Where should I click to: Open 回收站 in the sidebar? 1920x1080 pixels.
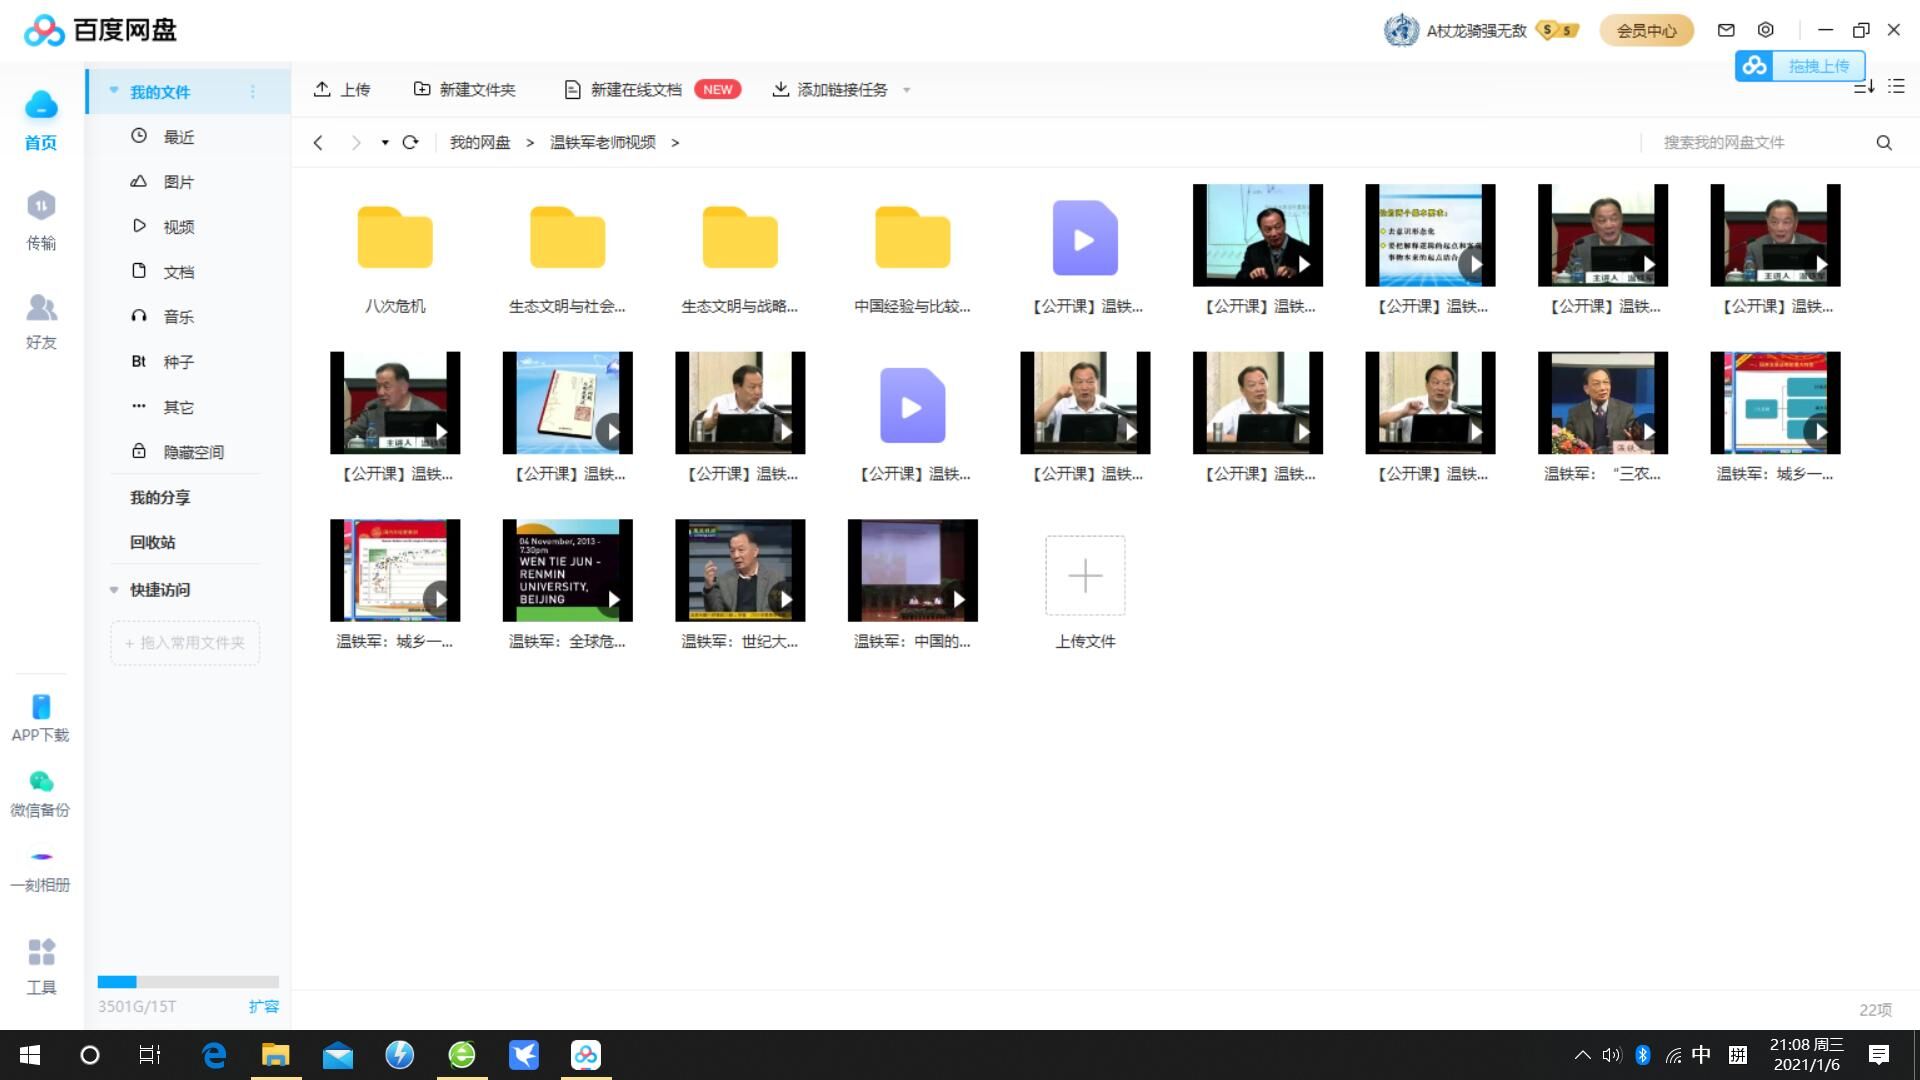click(152, 542)
